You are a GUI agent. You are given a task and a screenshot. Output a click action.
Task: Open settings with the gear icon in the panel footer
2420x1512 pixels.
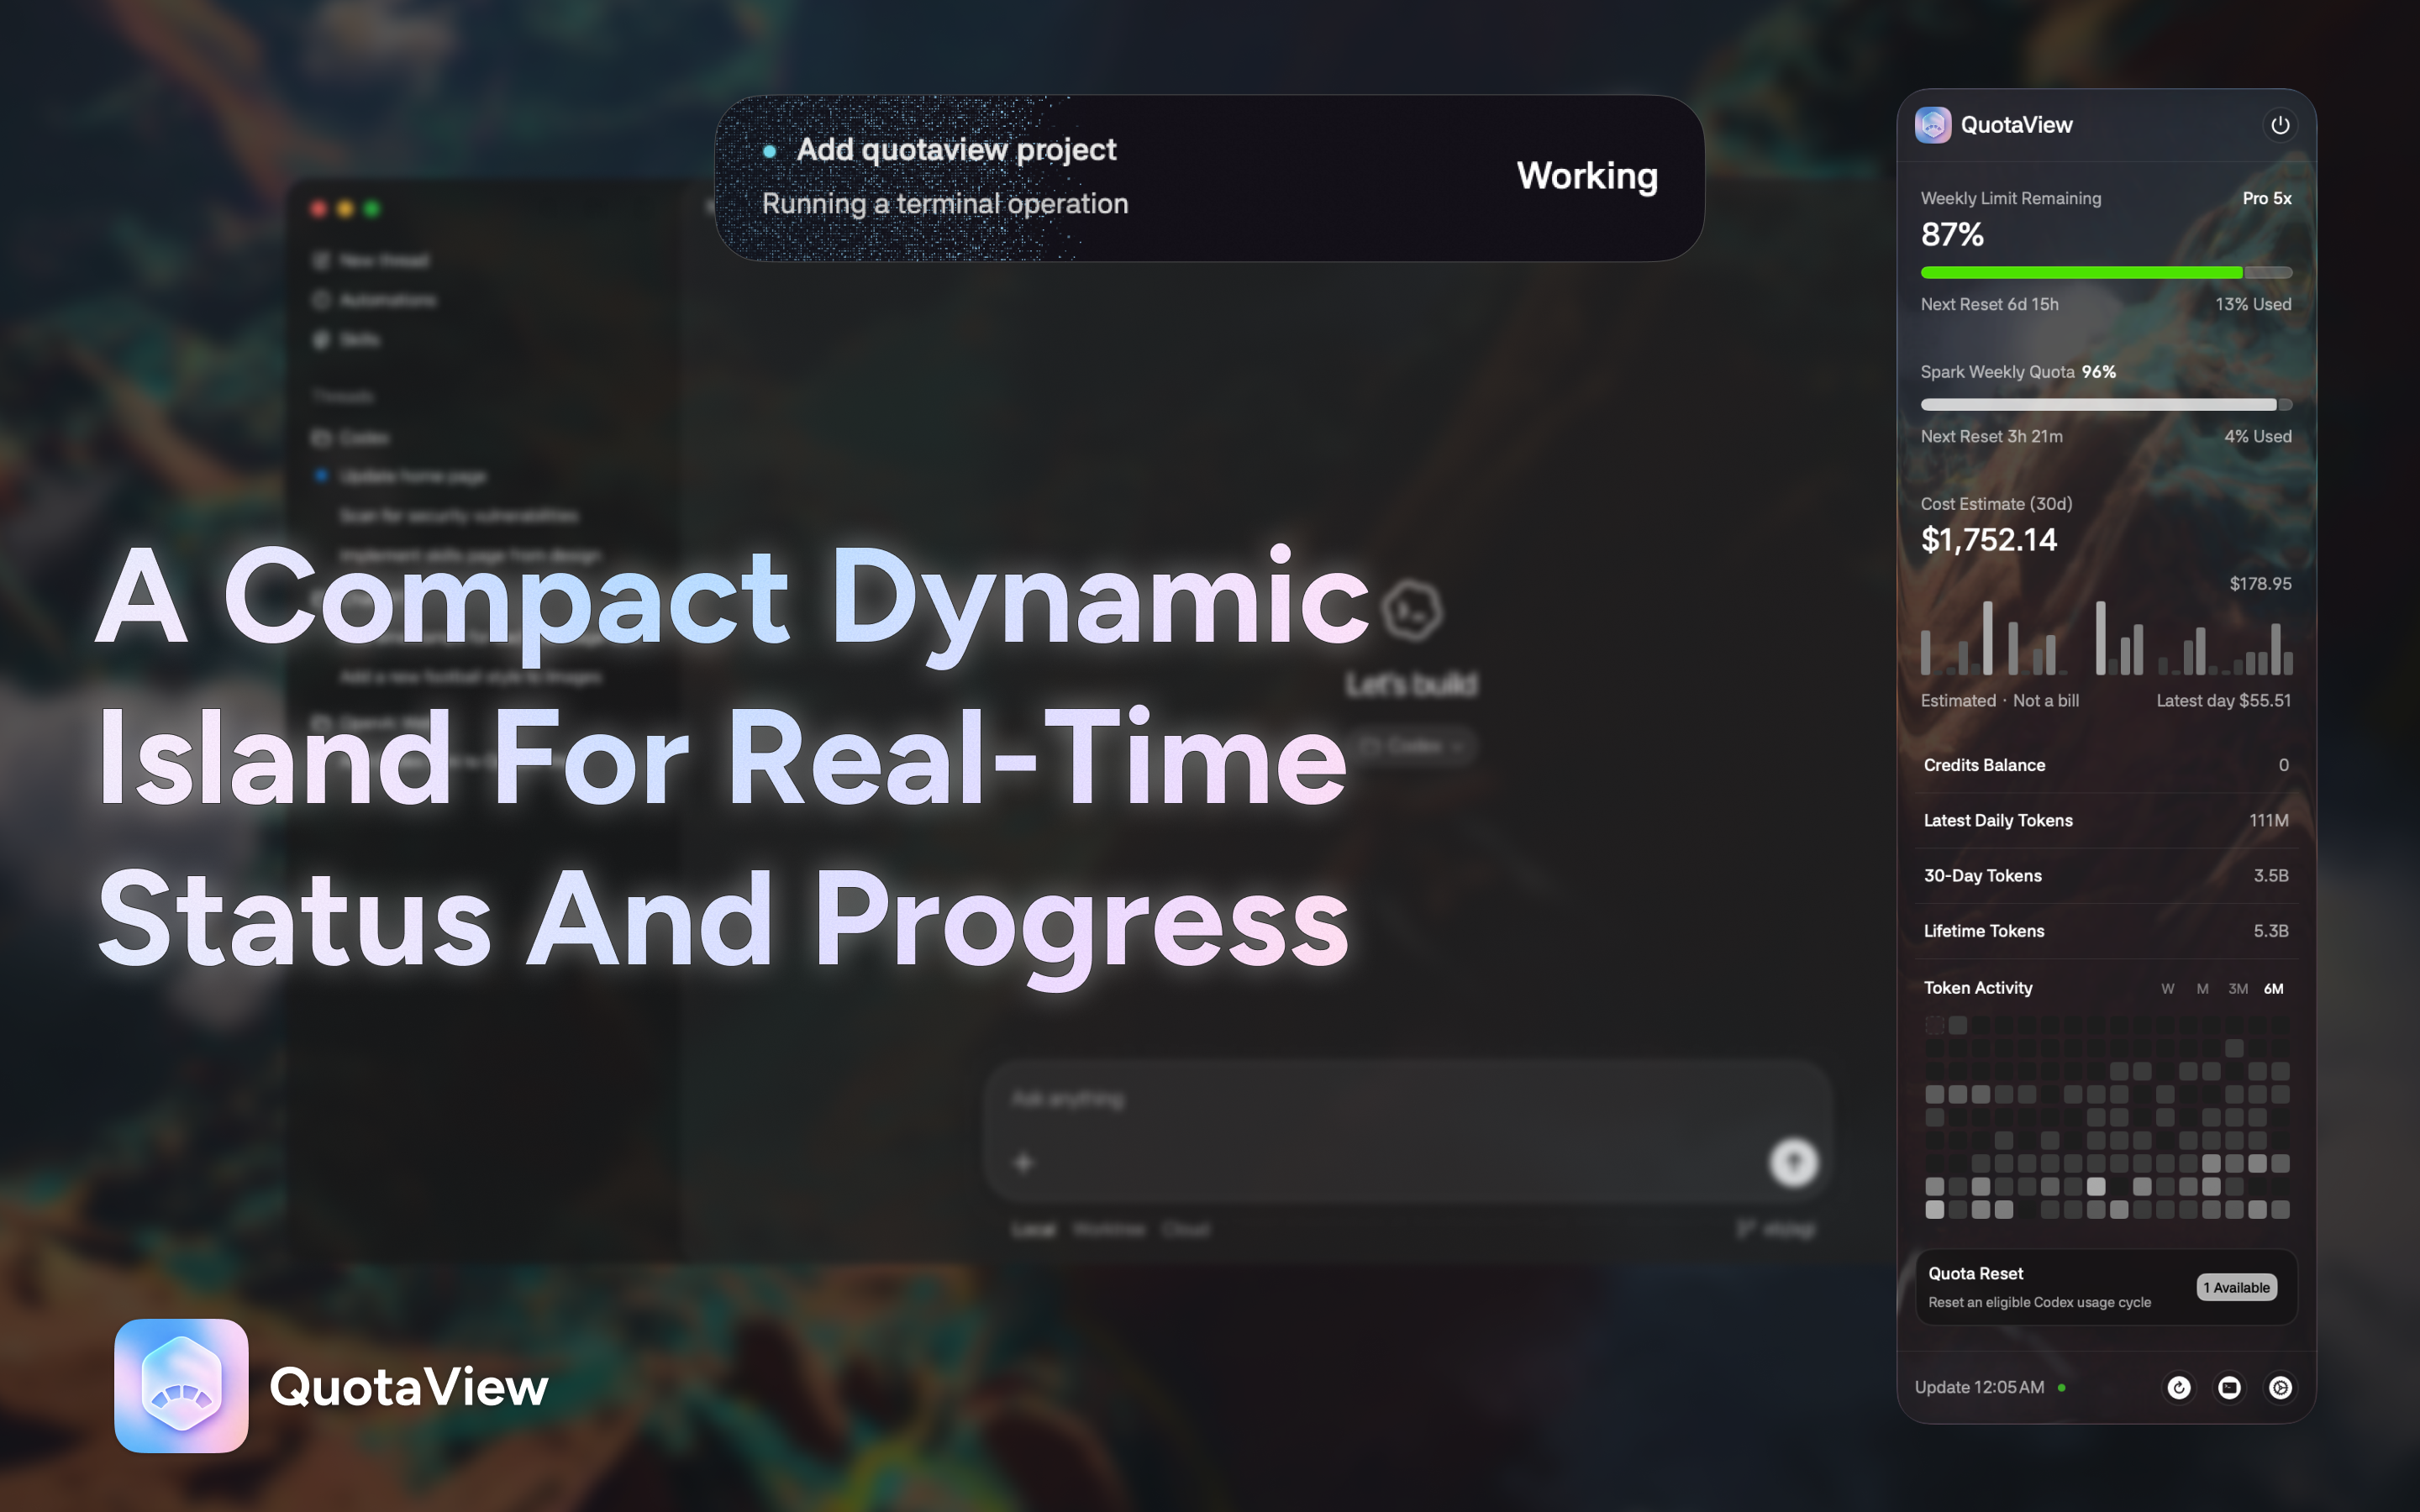(2280, 1387)
